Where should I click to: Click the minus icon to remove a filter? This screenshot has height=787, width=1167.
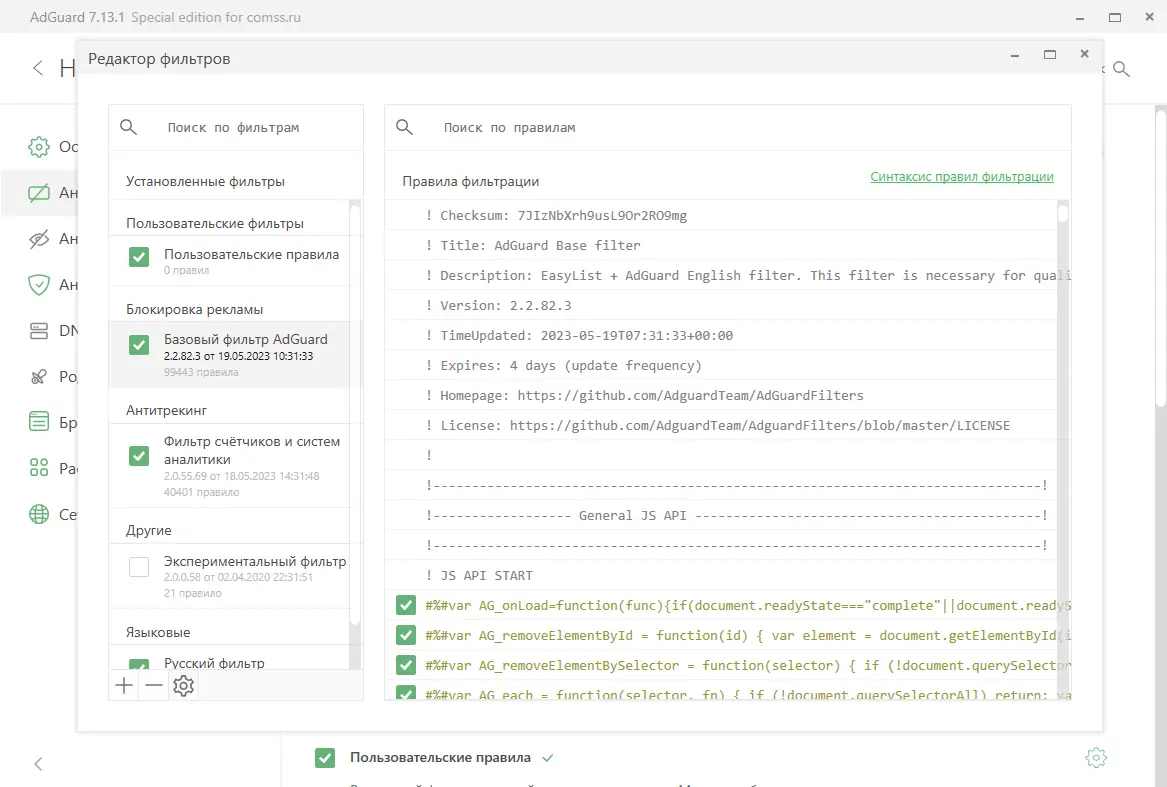pyautogui.click(x=153, y=686)
